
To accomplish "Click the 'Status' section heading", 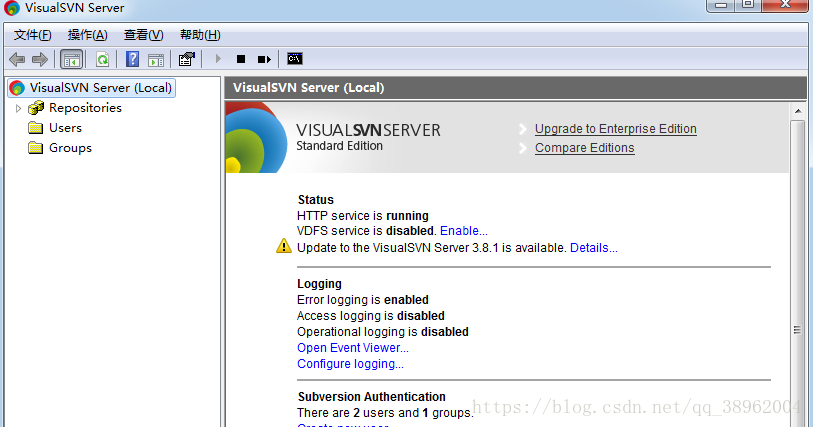I will click(x=316, y=200).
